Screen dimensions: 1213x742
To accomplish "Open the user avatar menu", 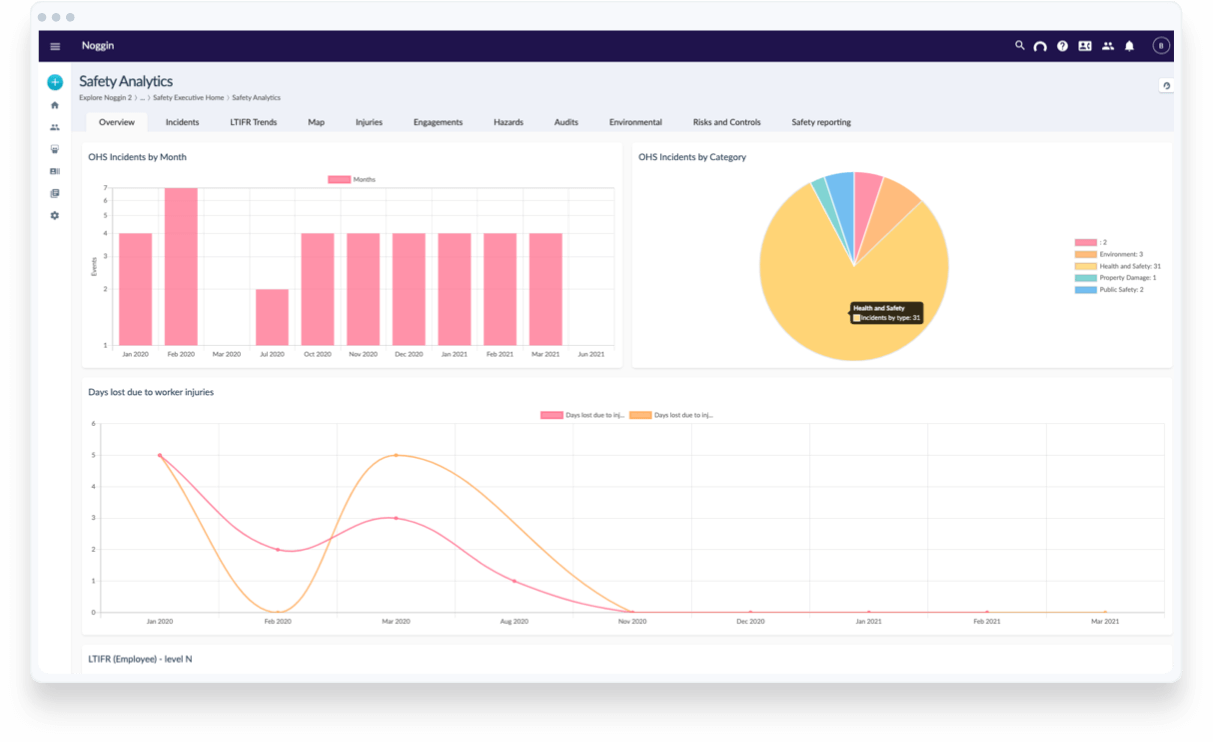I will click(x=1160, y=46).
